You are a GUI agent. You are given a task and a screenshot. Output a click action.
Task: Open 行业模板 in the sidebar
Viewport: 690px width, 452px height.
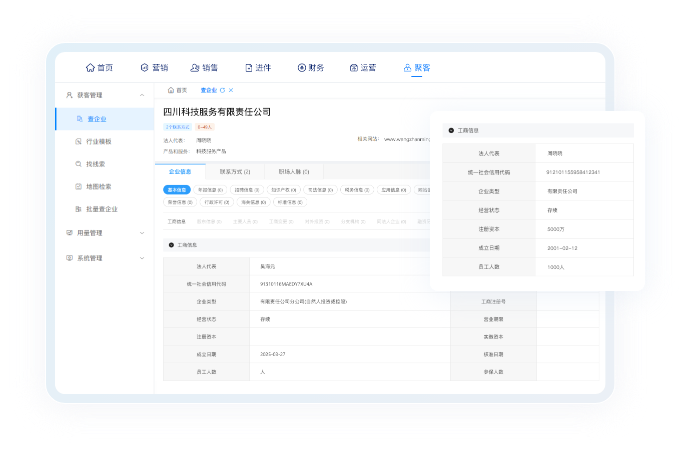click(96, 142)
